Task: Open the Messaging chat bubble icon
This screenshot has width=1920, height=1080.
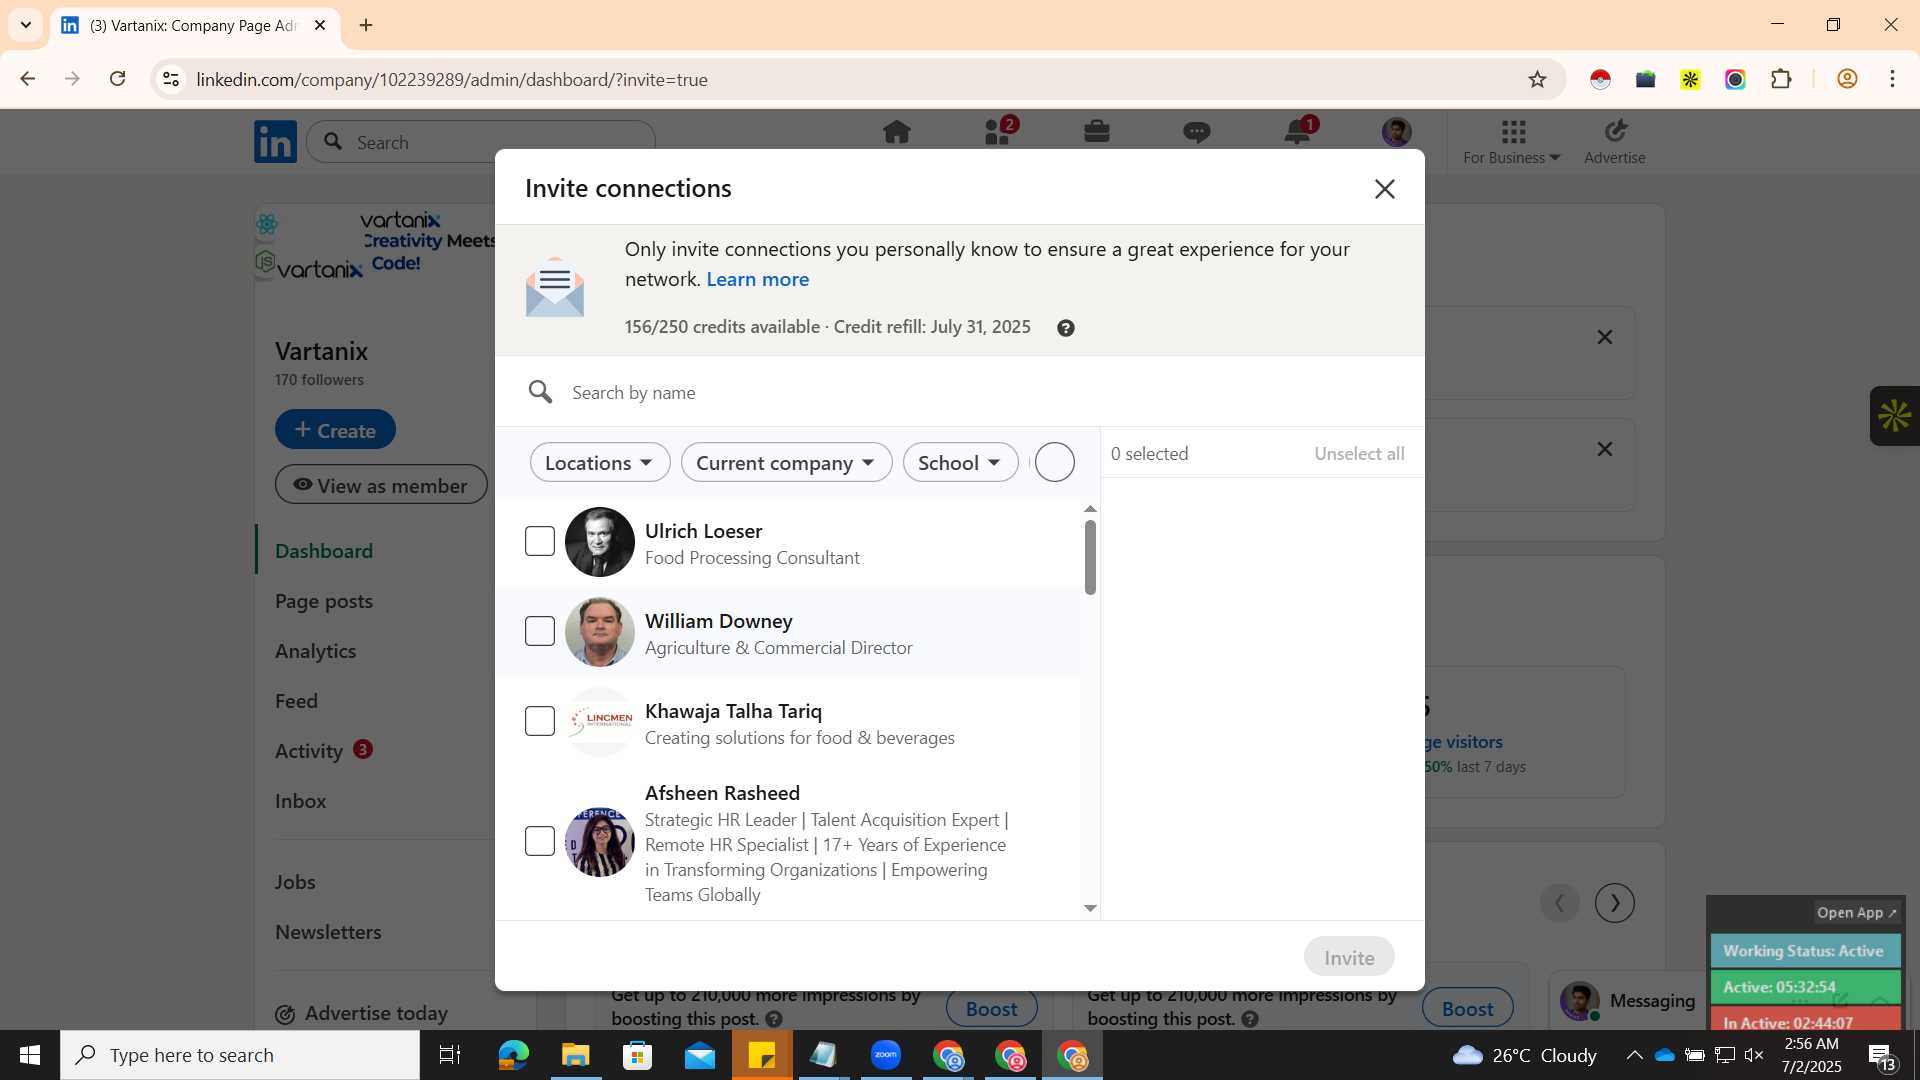Action: [x=1197, y=132]
